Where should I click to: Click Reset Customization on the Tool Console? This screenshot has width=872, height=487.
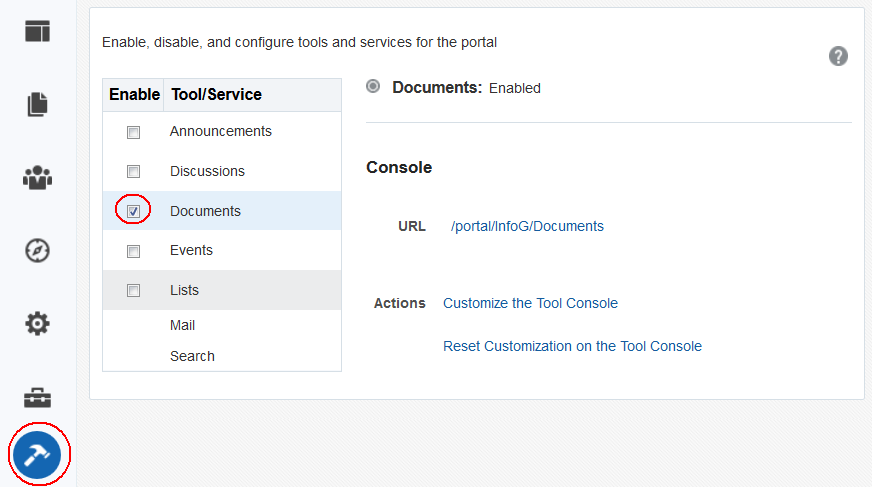pyautogui.click(x=572, y=346)
